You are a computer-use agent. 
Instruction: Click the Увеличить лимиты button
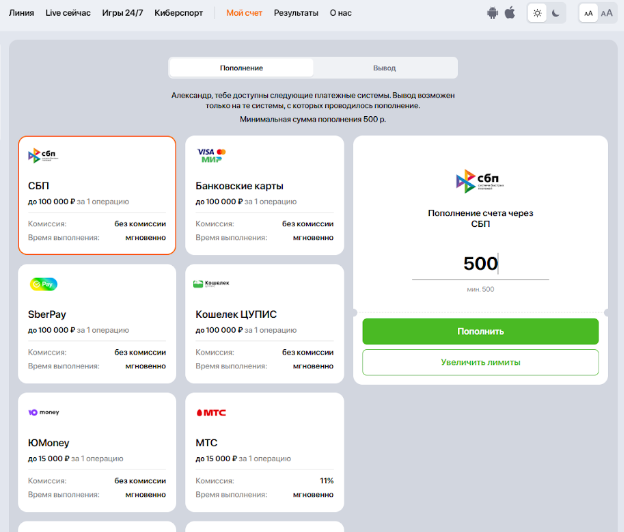[x=480, y=362]
